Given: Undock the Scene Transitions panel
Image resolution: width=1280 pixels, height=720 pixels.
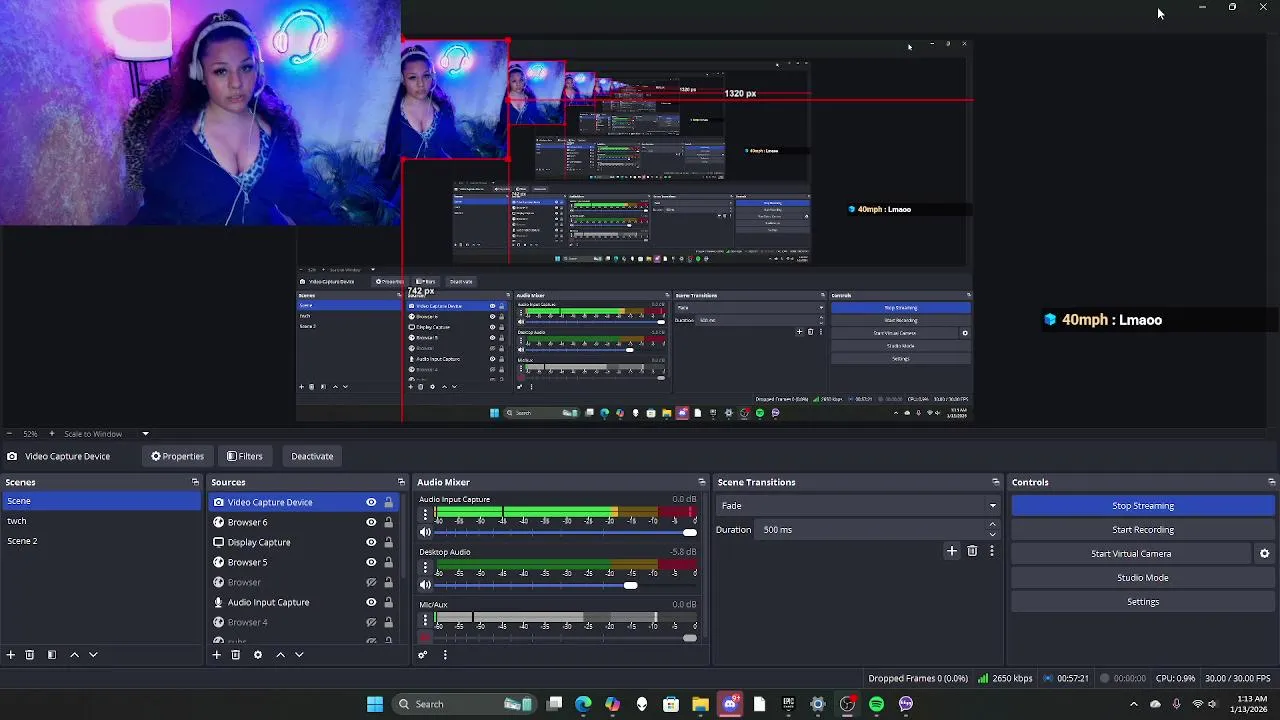Looking at the screenshot, I should [996, 482].
